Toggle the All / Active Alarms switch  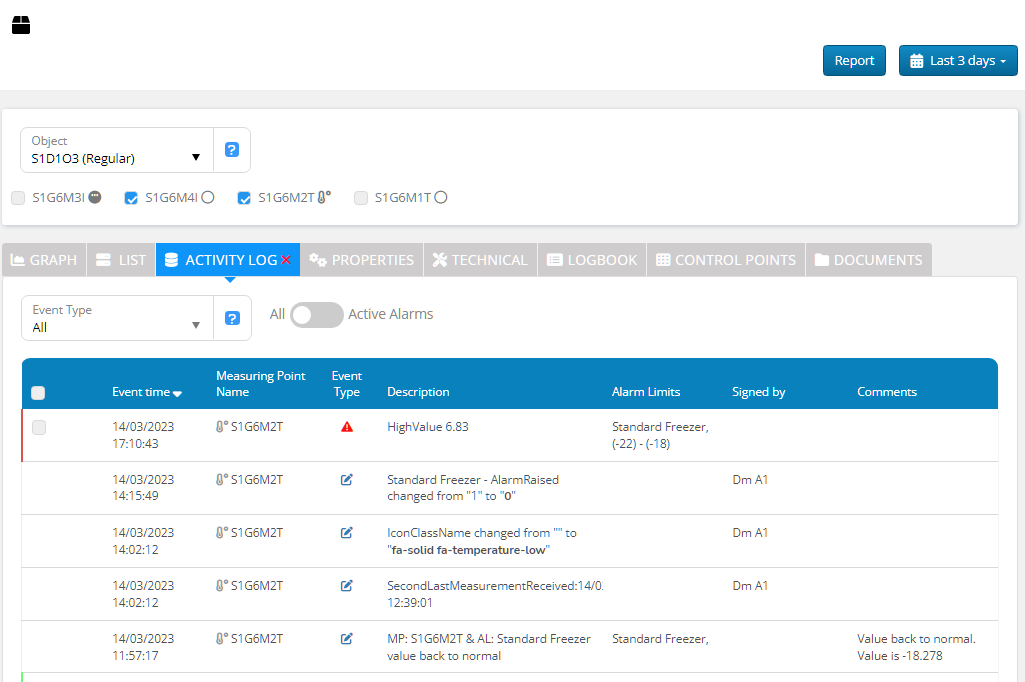click(316, 315)
